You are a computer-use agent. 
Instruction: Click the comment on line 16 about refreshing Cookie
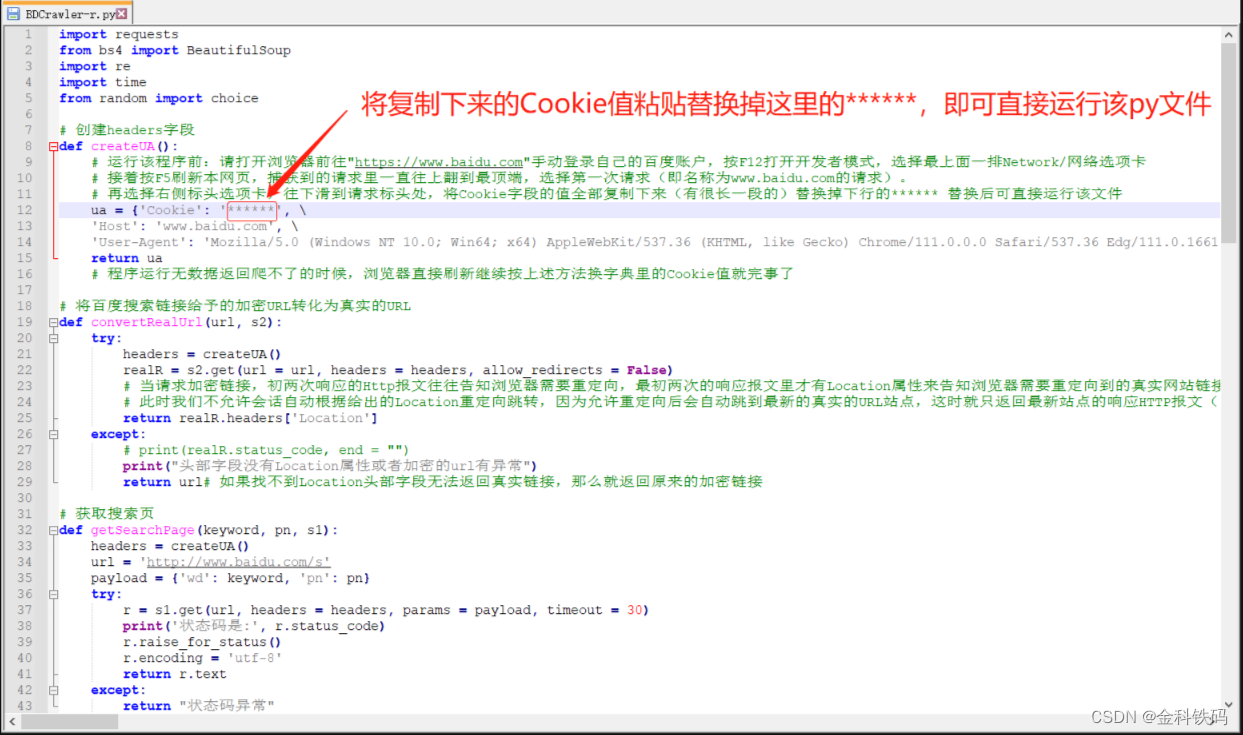tap(442, 274)
